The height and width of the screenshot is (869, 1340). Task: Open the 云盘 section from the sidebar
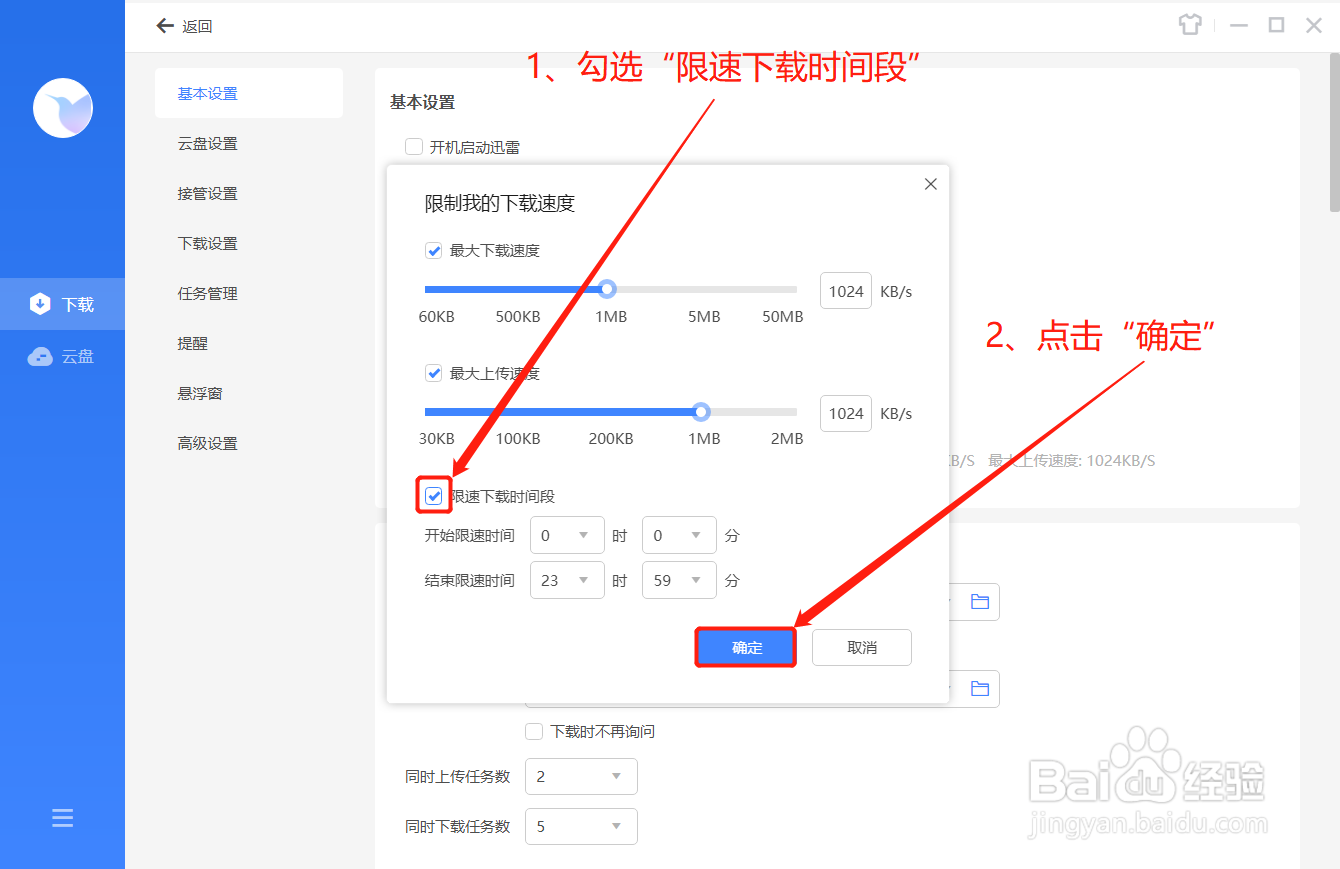point(62,355)
